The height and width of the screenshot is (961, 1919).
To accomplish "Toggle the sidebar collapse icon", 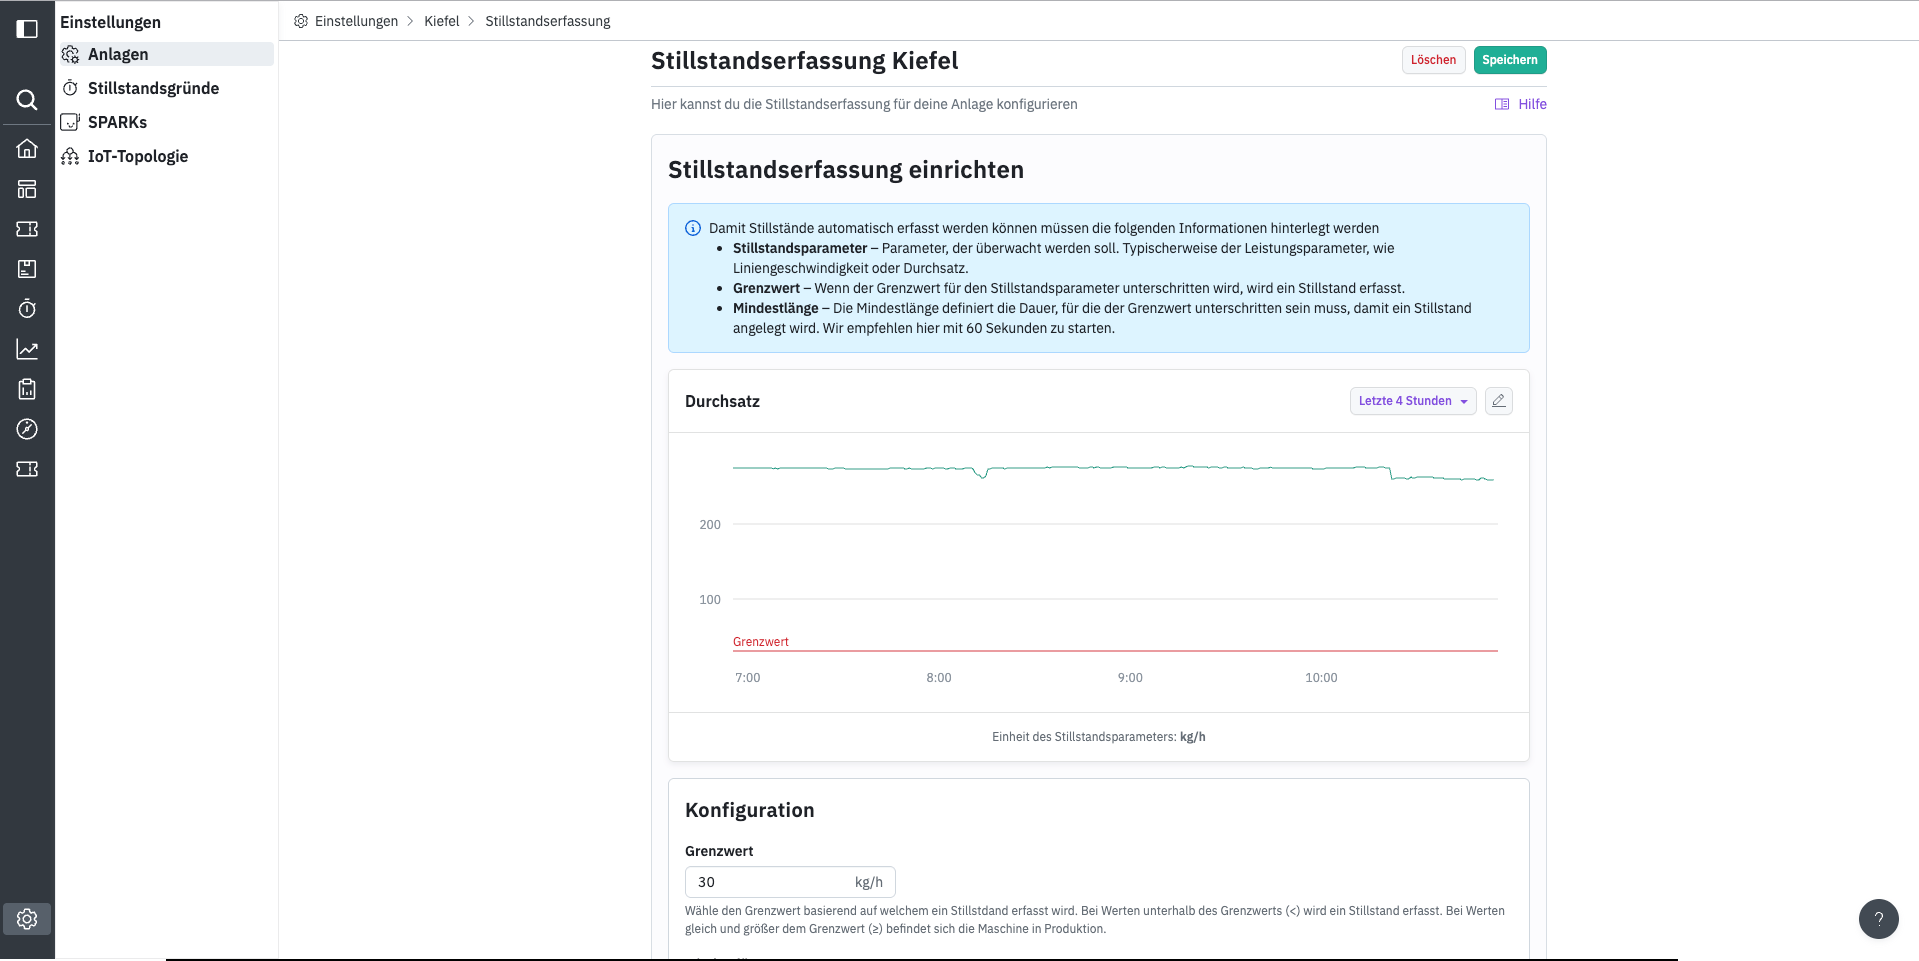I will [x=27, y=29].
